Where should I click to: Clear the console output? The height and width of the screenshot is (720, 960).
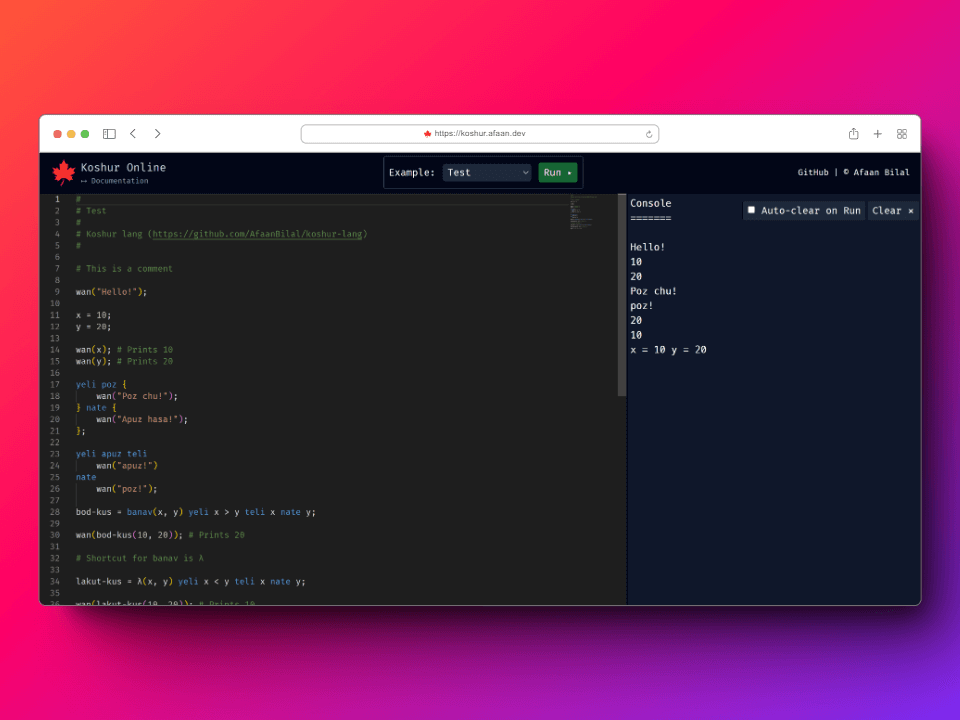click(x=893, y=211)
